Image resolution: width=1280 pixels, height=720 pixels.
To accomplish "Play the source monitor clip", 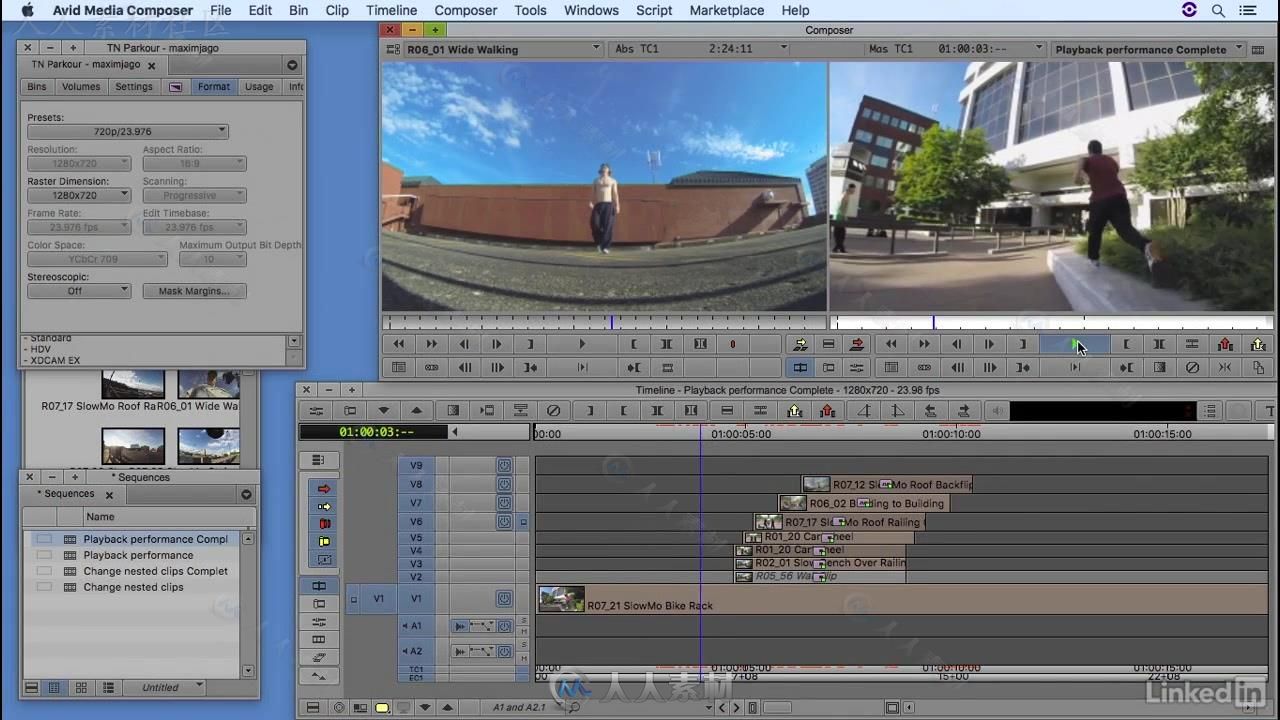I will coord(582,344).
